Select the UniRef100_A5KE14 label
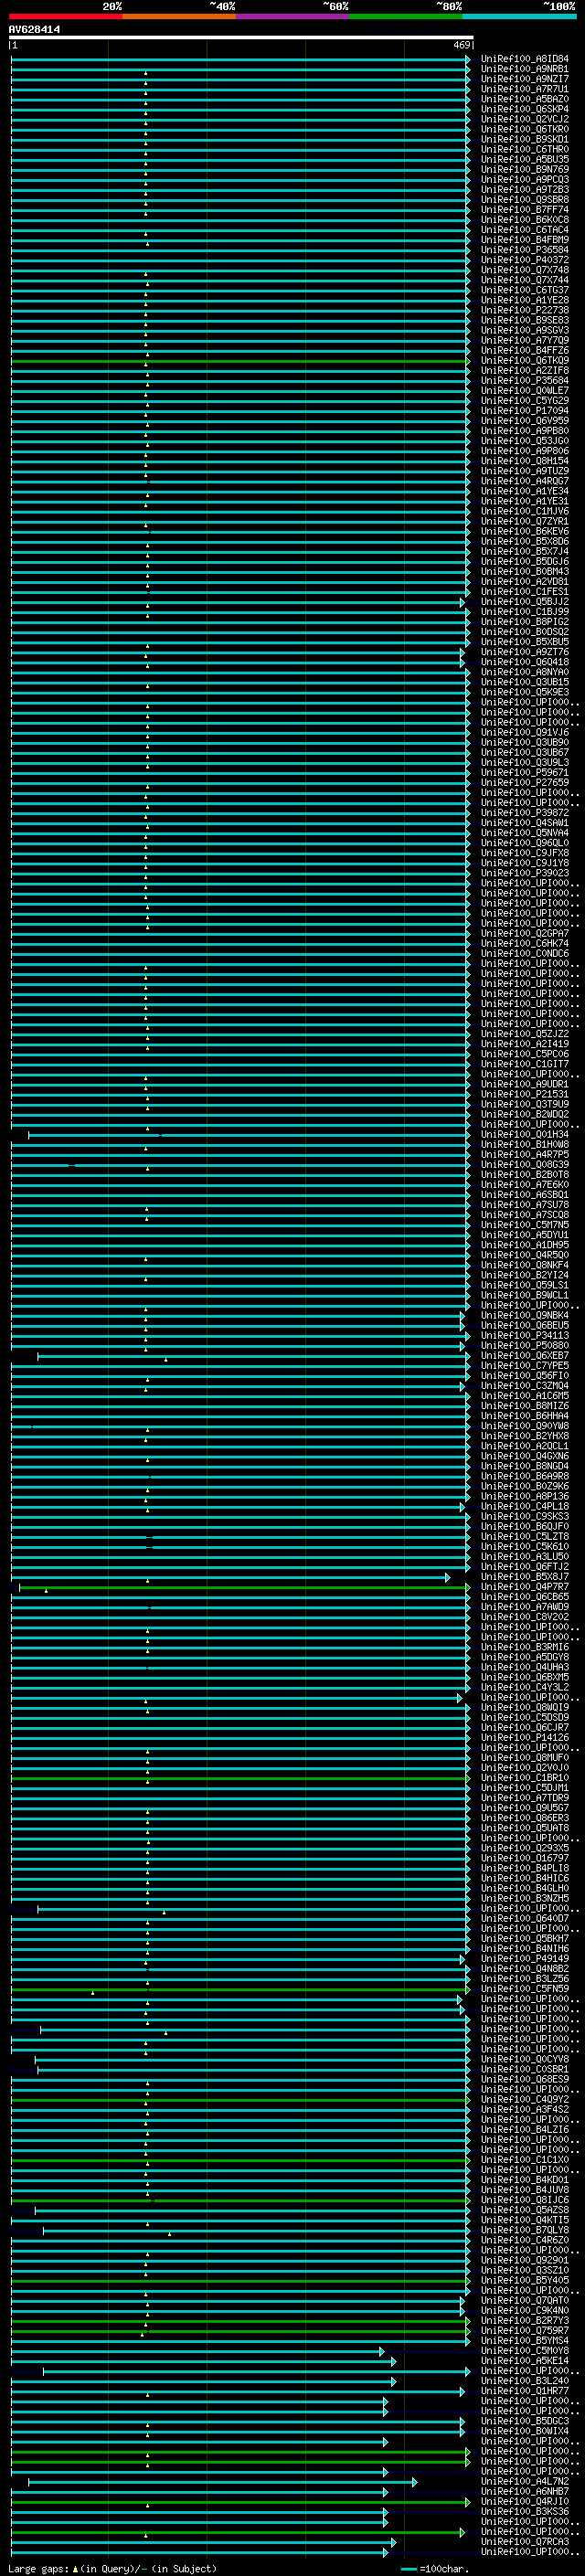Viewport: 585px width, 2576px height. 524,2361
